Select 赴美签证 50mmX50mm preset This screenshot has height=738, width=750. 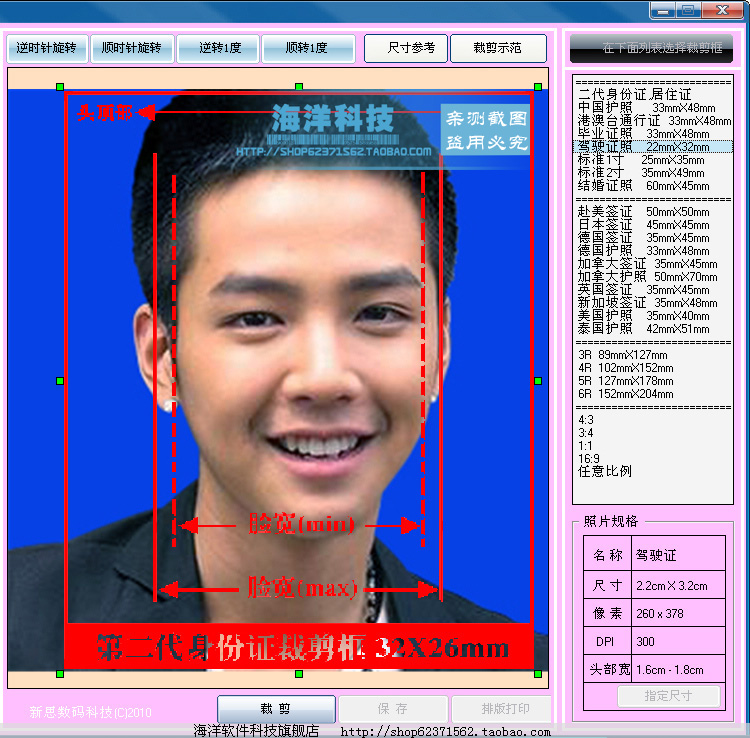coord(652,211)
